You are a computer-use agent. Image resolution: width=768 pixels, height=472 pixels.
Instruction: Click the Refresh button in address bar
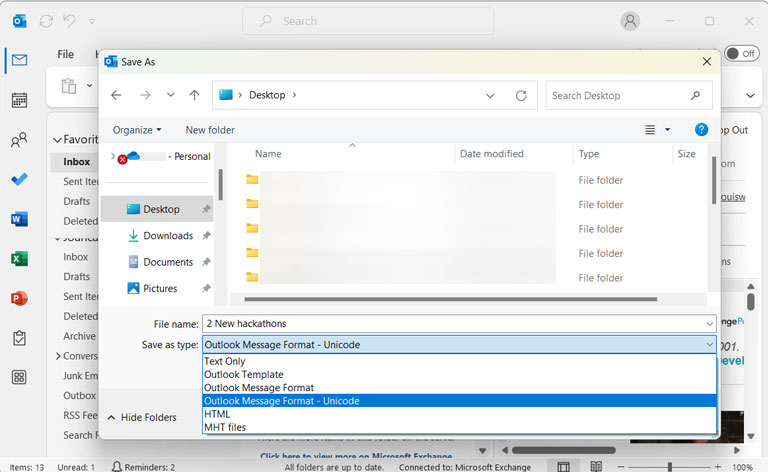click(520, 96)
